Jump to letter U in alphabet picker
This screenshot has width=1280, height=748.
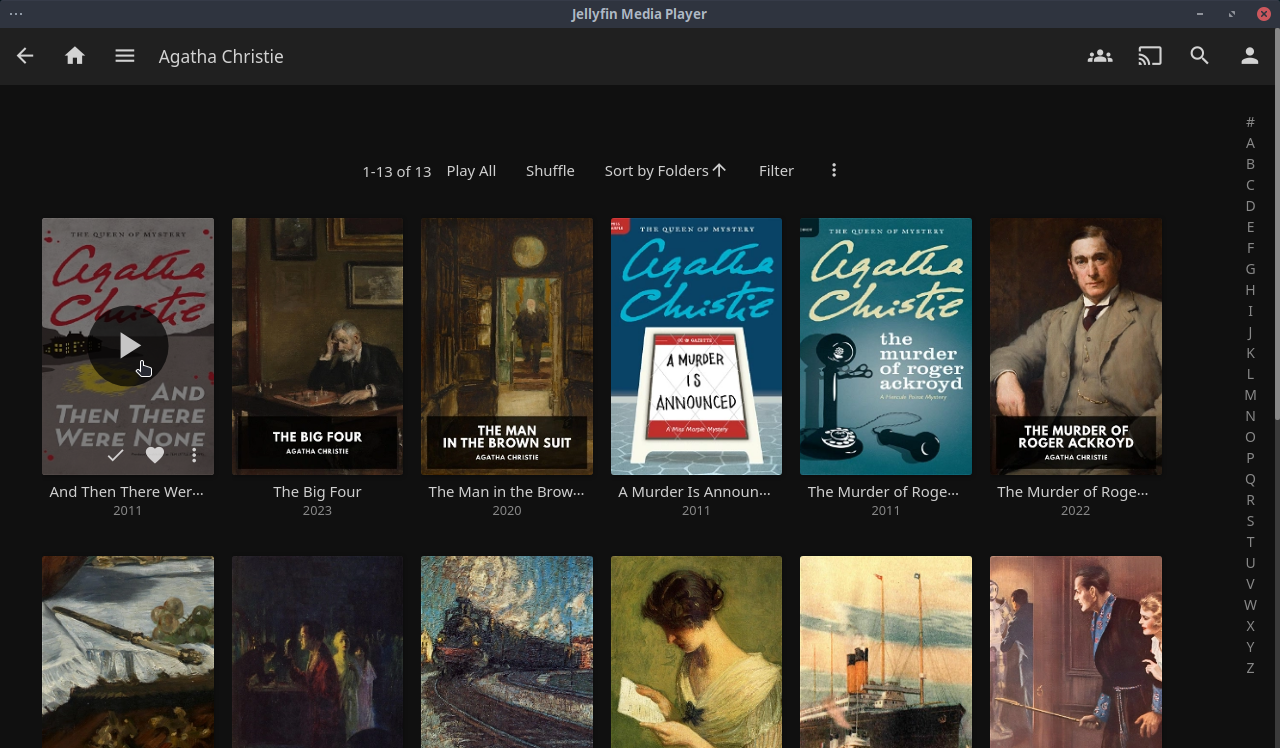[1250, 563]
